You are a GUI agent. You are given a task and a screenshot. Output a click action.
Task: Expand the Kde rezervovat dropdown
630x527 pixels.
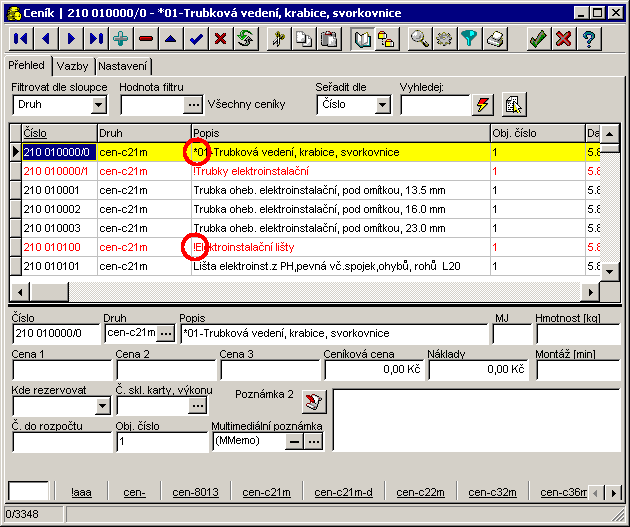pos(103,405)
